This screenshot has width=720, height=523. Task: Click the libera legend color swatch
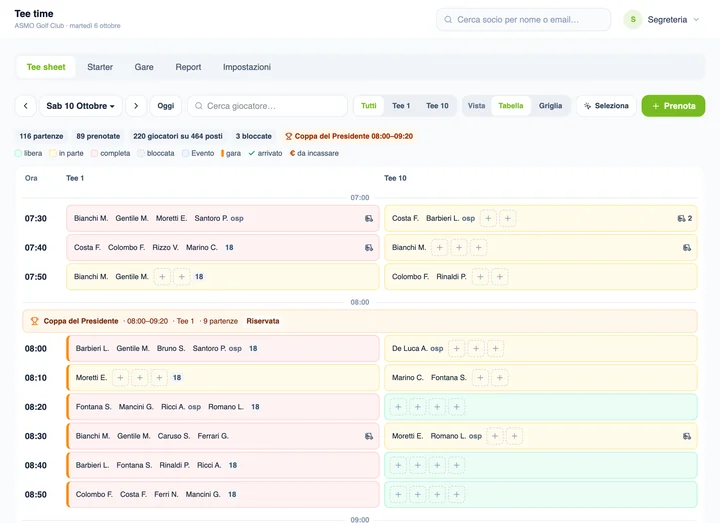18,153
